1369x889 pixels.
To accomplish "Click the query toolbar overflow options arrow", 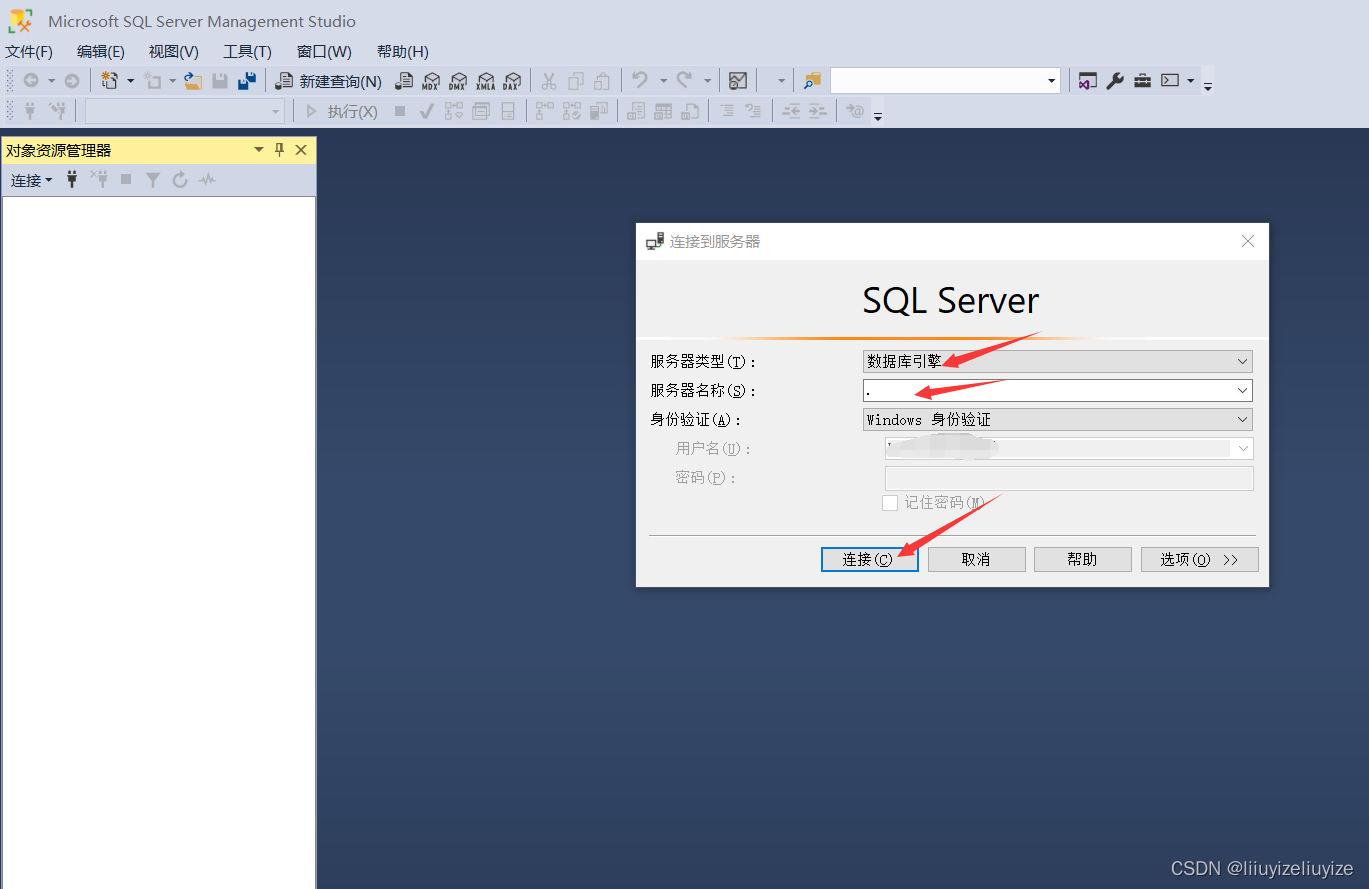I will pyautogui.click(x=878, y=117).
